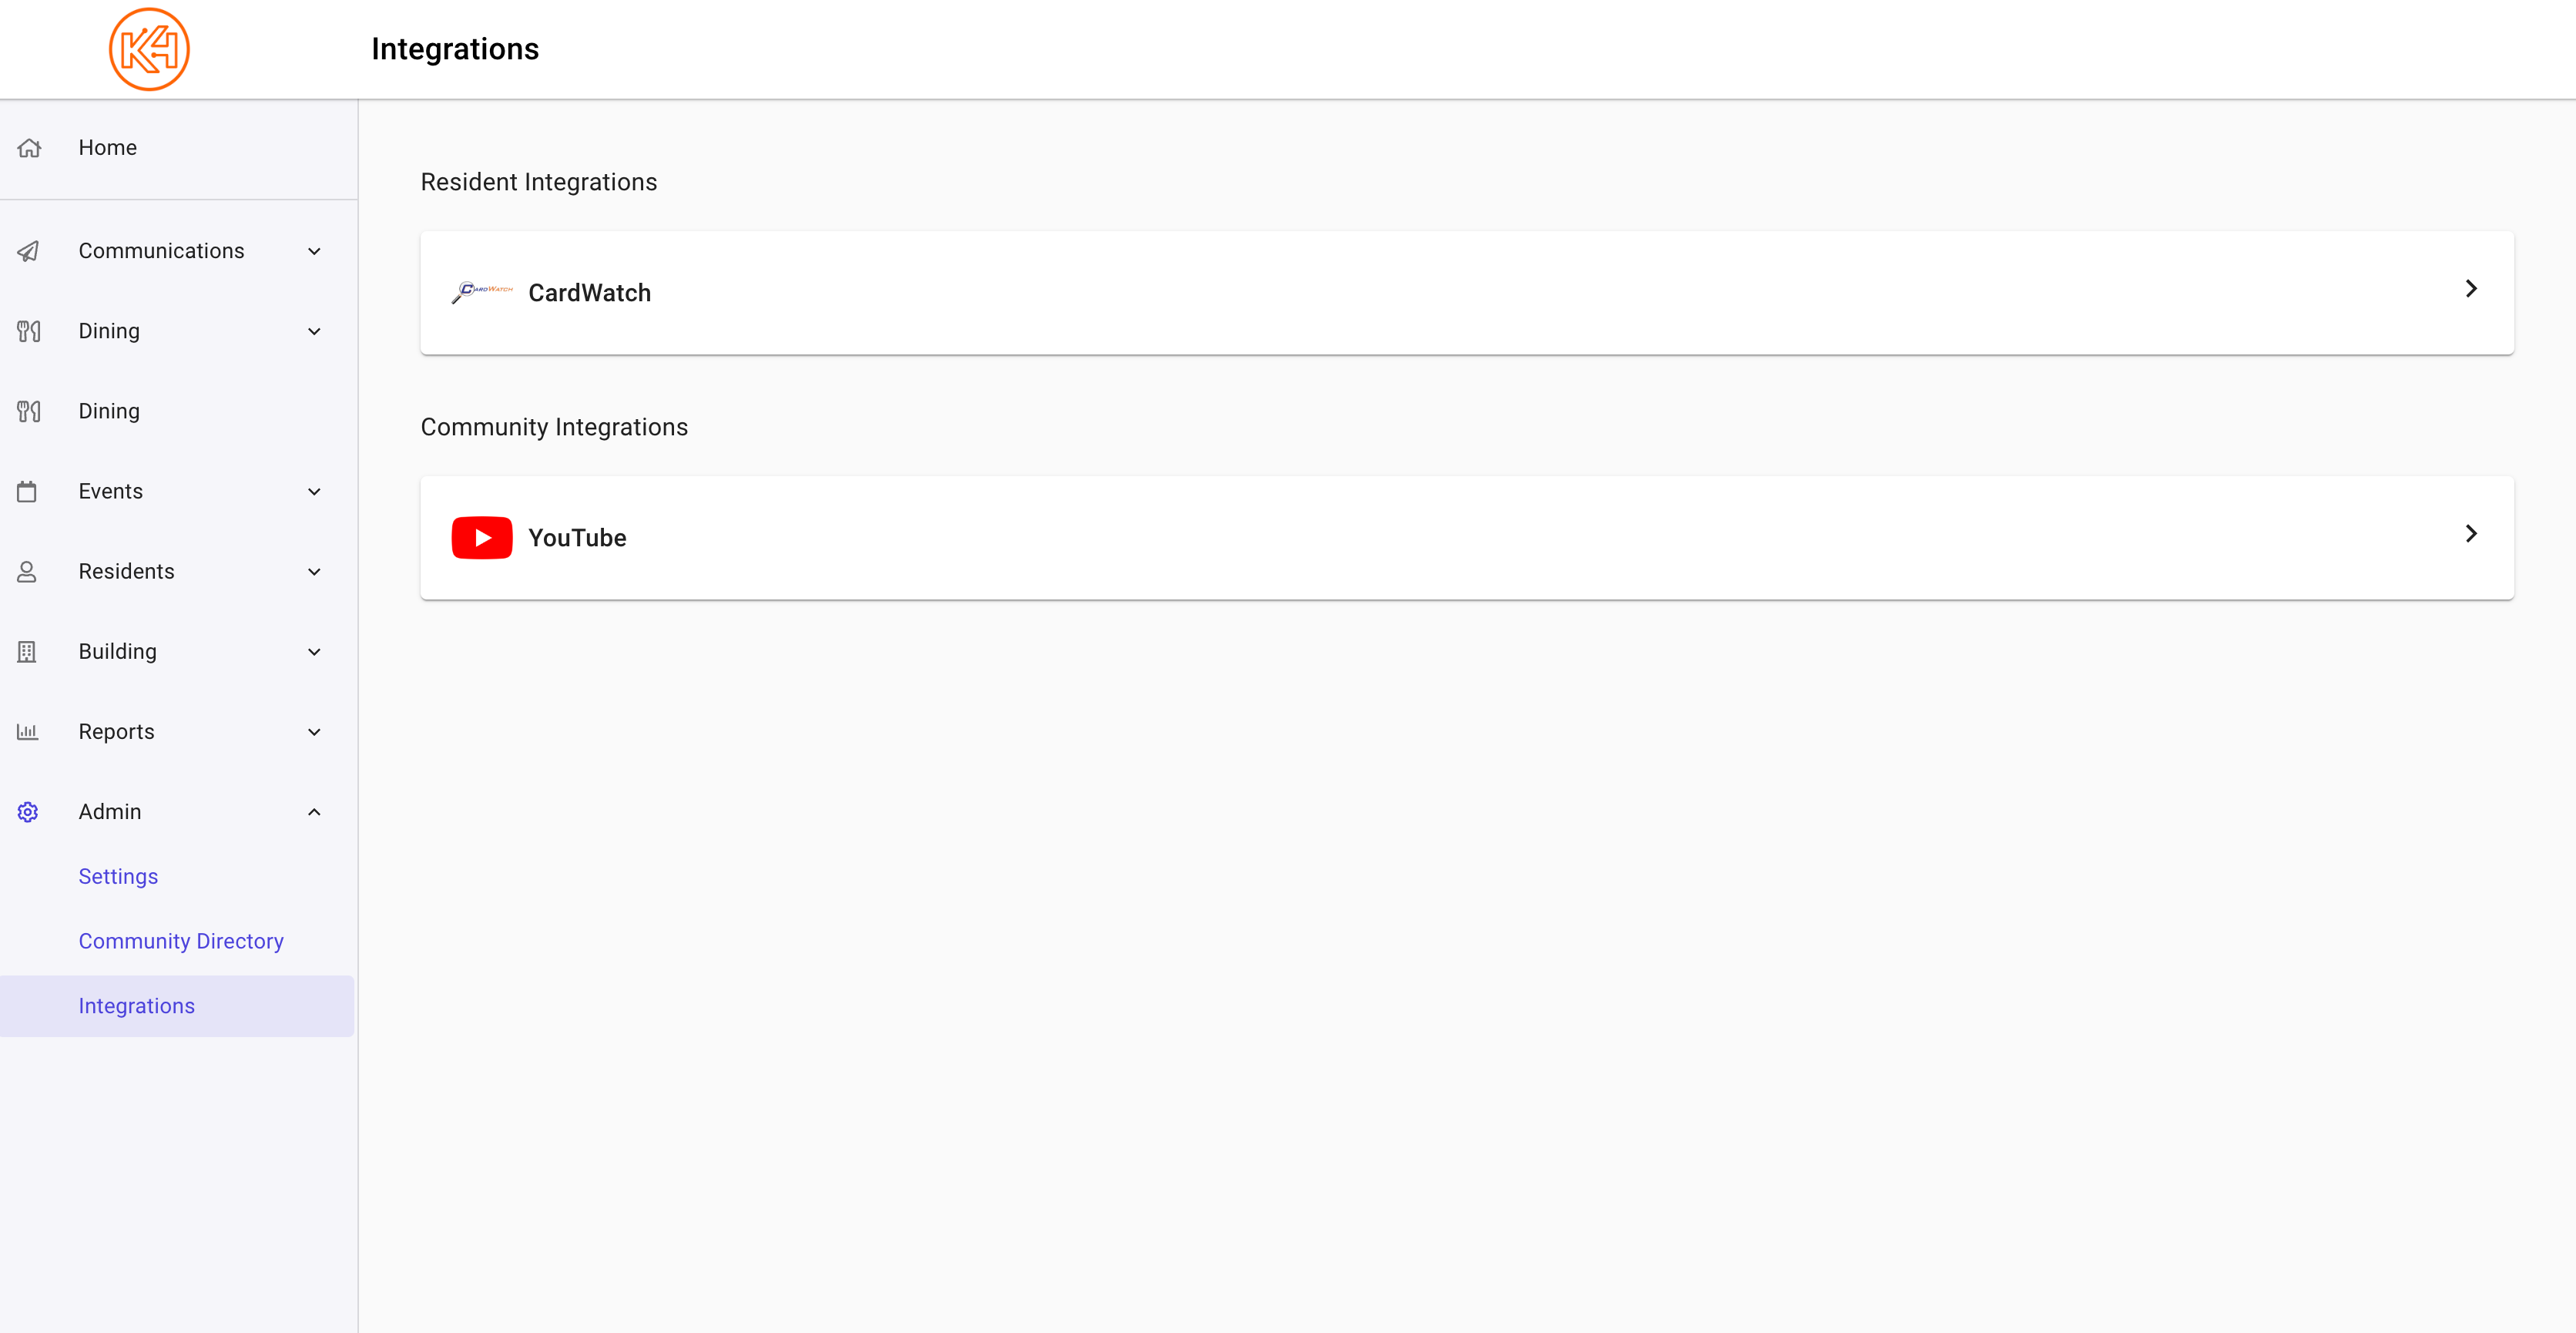Click the Events calendar icon
Image resolution: width=2576 pixels, height=1333 pixels.
point(27,491)
